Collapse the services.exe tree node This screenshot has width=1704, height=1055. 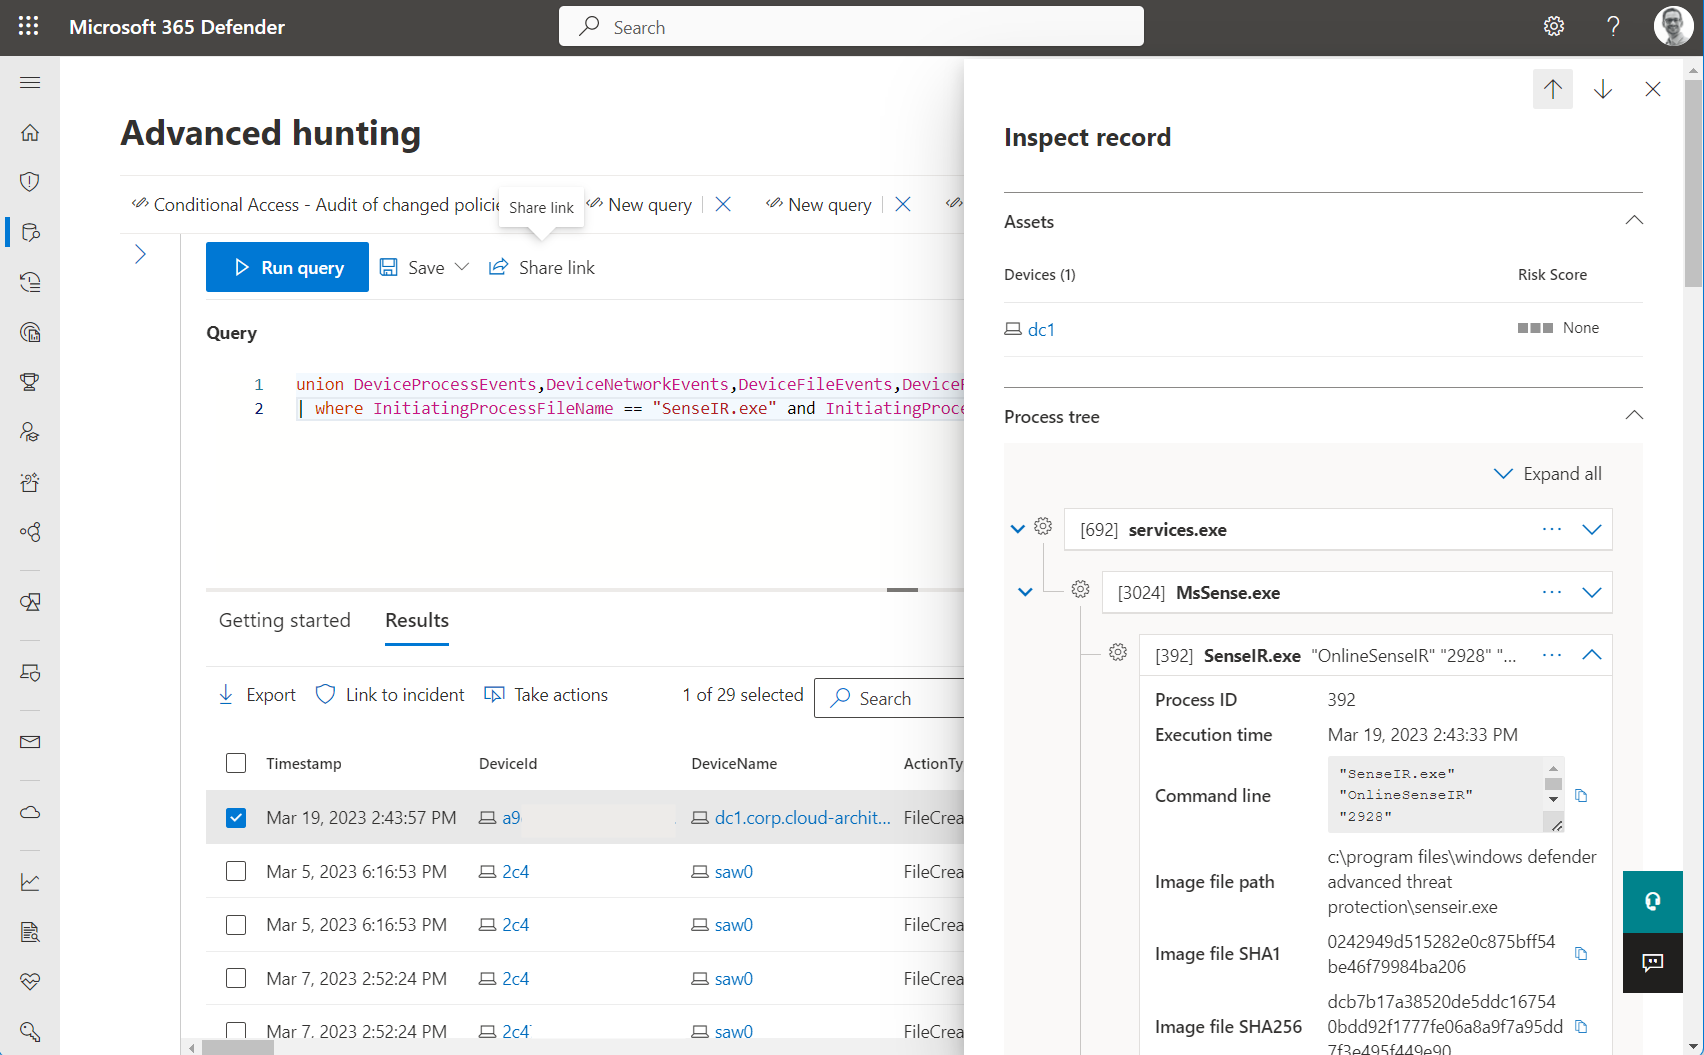coord(1018,529)
